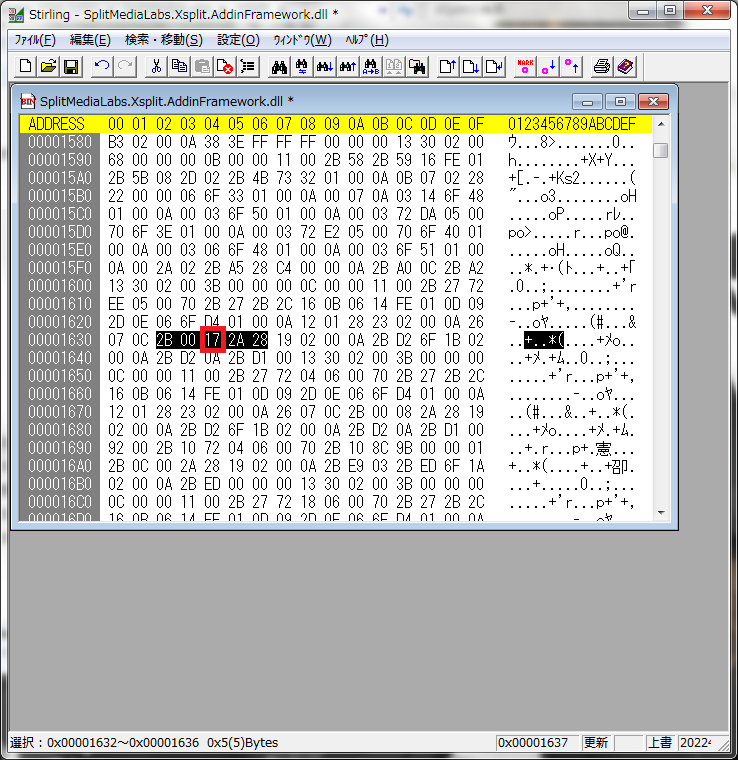Click the 選択 selection range status text
Viewport: 738px width, 760px height.
point(144,743)
